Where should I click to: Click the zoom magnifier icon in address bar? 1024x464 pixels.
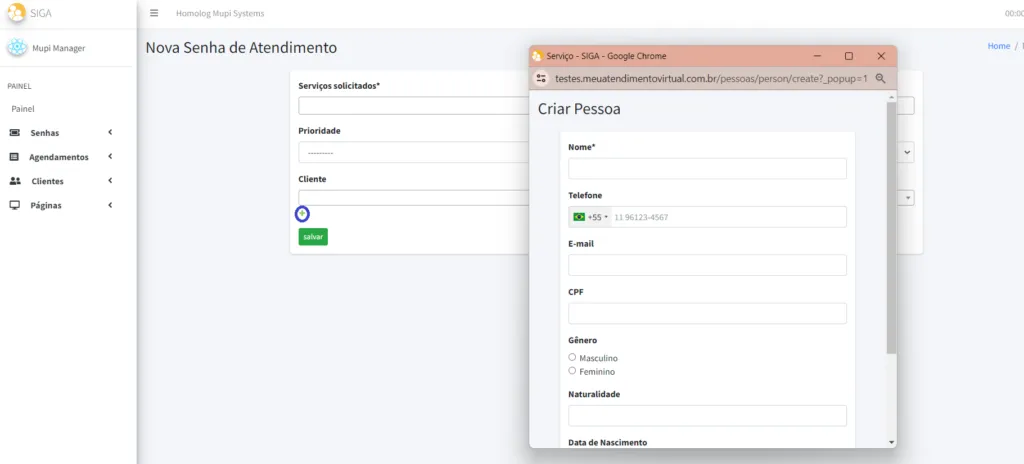881,78
